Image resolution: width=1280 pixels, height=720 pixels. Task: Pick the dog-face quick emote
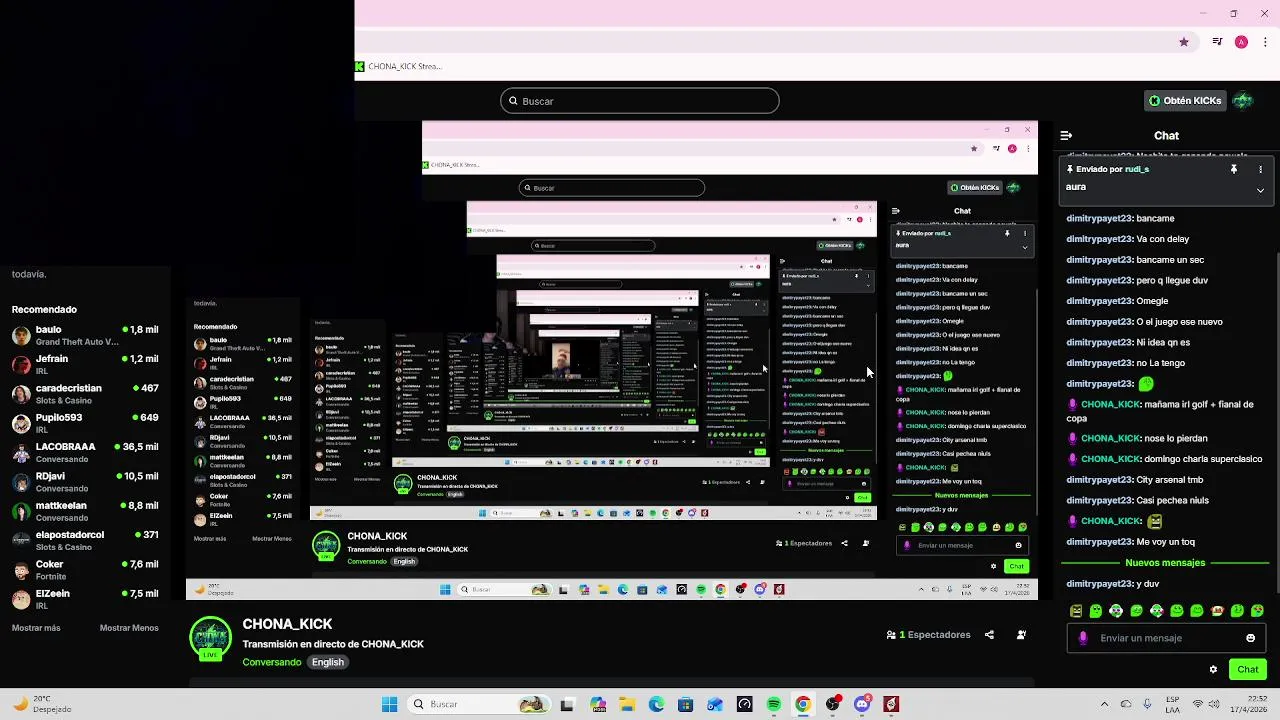point(1217,611)
